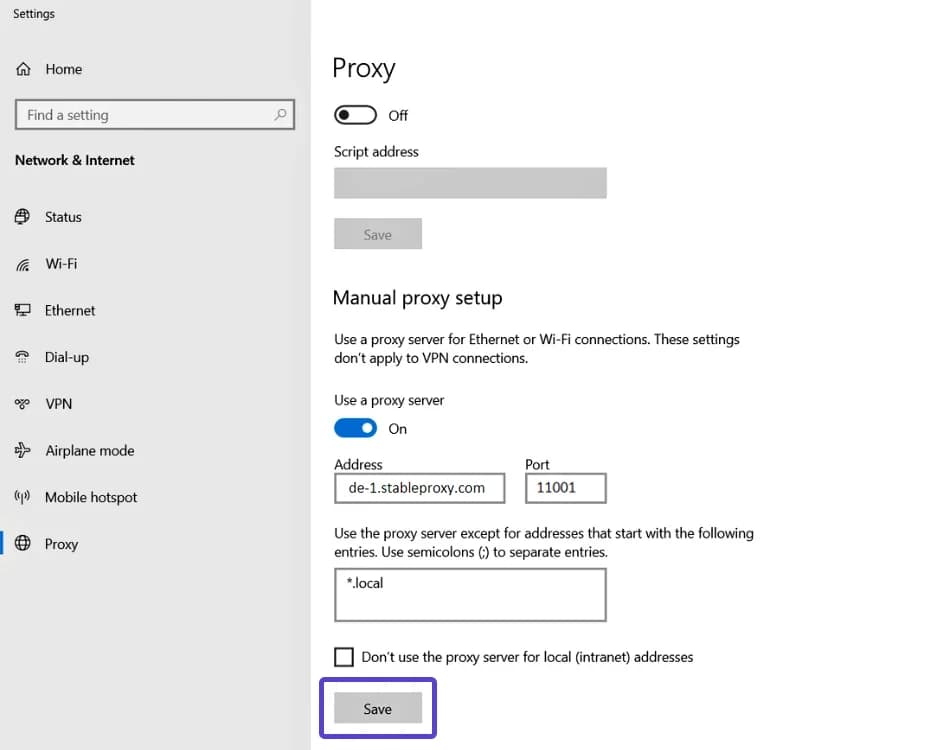The width and height of the screenshot is (940, 750).
Task: Go to the Home settings page
Action: [x=63, y=68]
